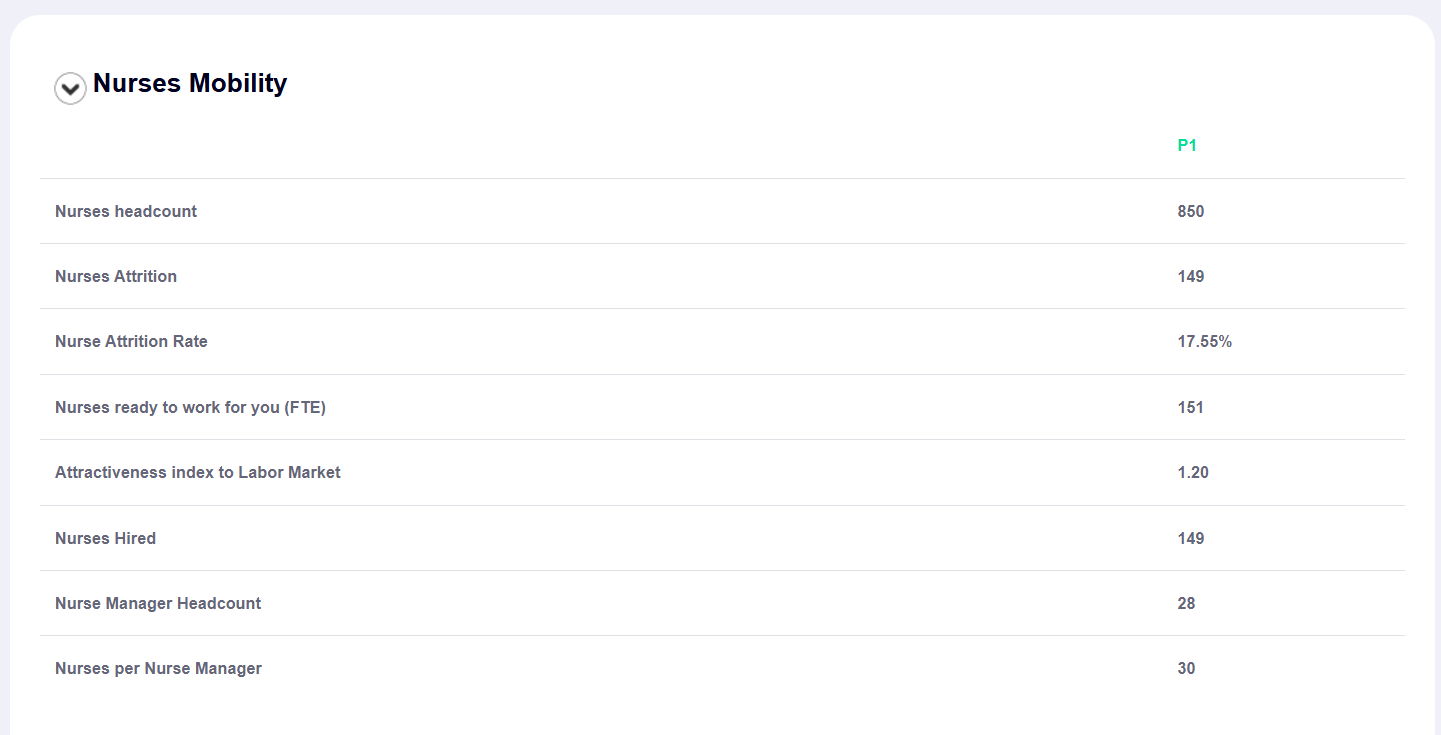Select the 17.55% attrition rate value
This screenshot has width=1441, height=735.
1205,342
